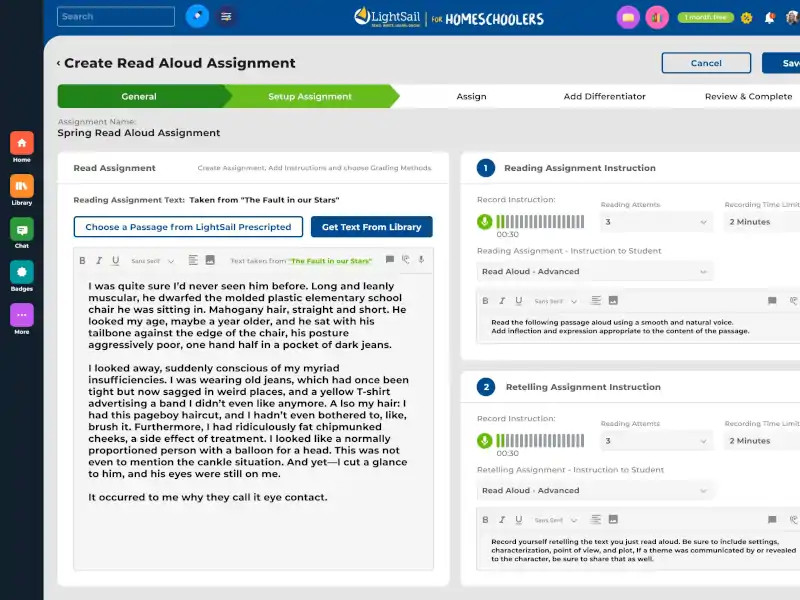Viewport: 800px width, 600px height.
Task: Click the notification bell icon
Action: pyautogui.click(x=769, y=18)
